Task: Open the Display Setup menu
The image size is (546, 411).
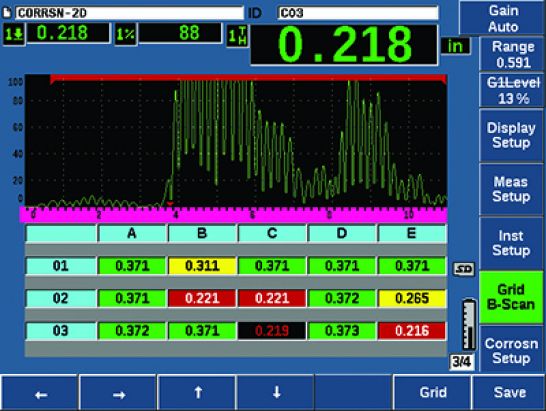Action: (510, 135)
